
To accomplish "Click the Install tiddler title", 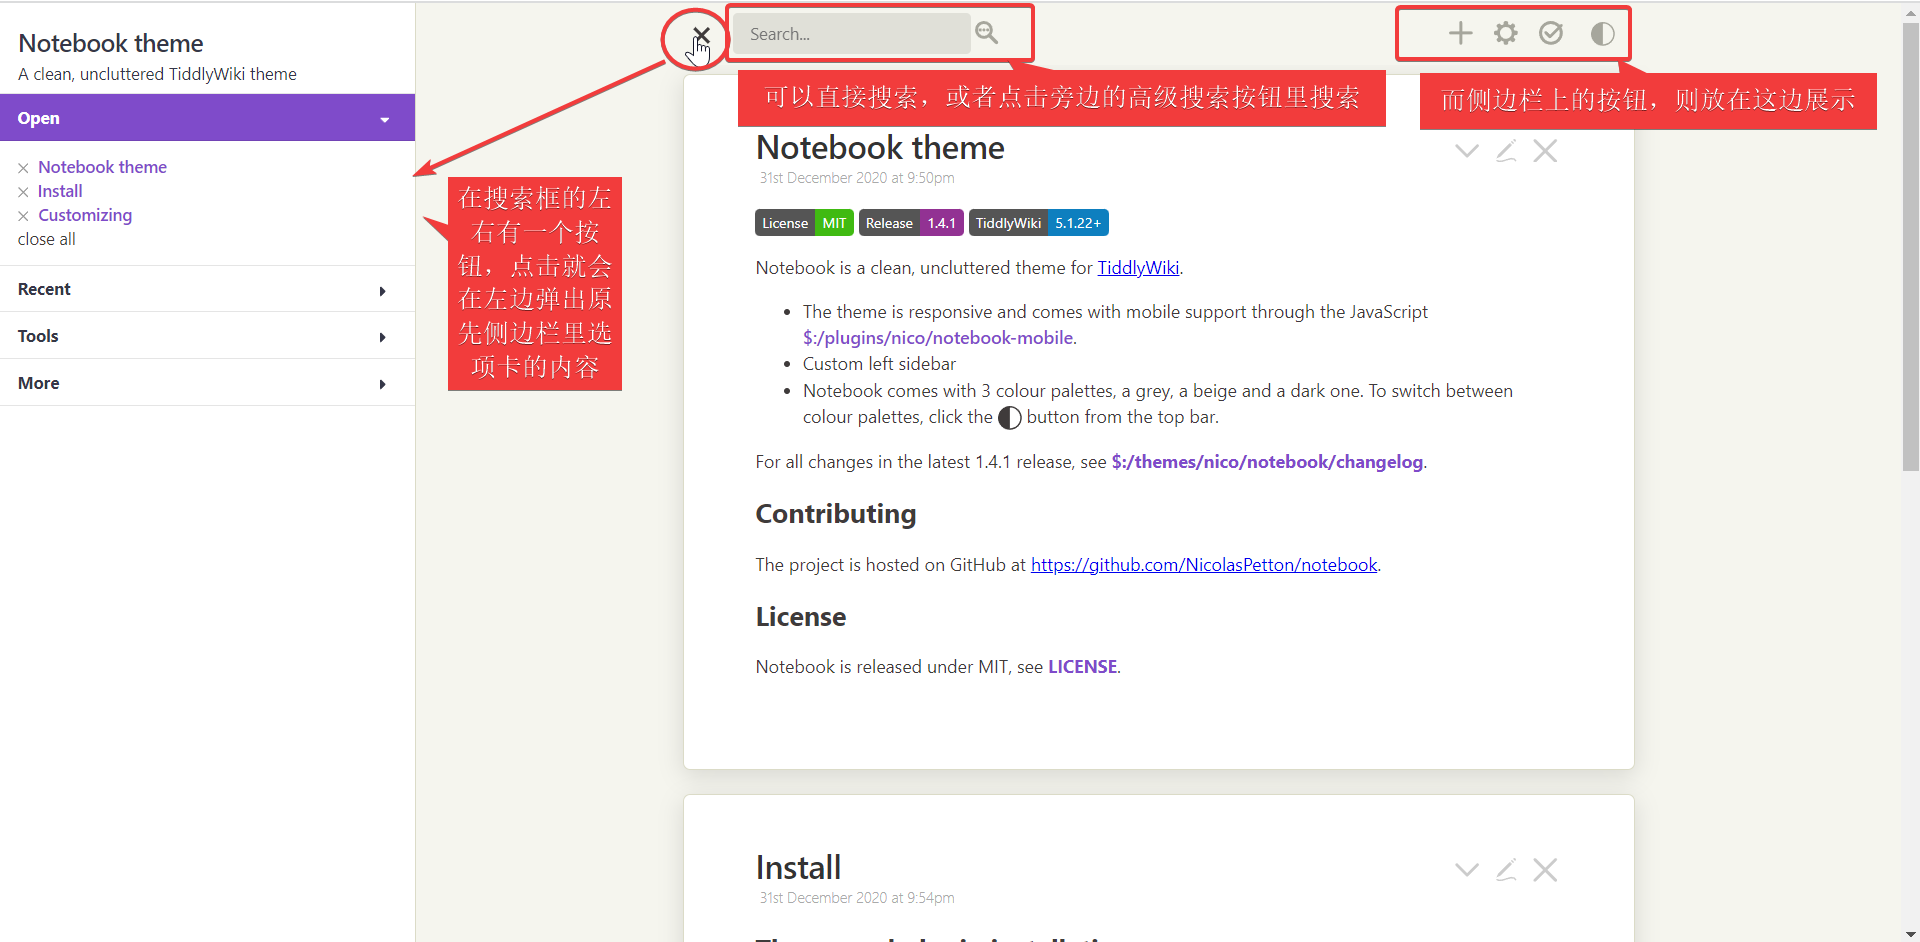I will click(798, 867).
